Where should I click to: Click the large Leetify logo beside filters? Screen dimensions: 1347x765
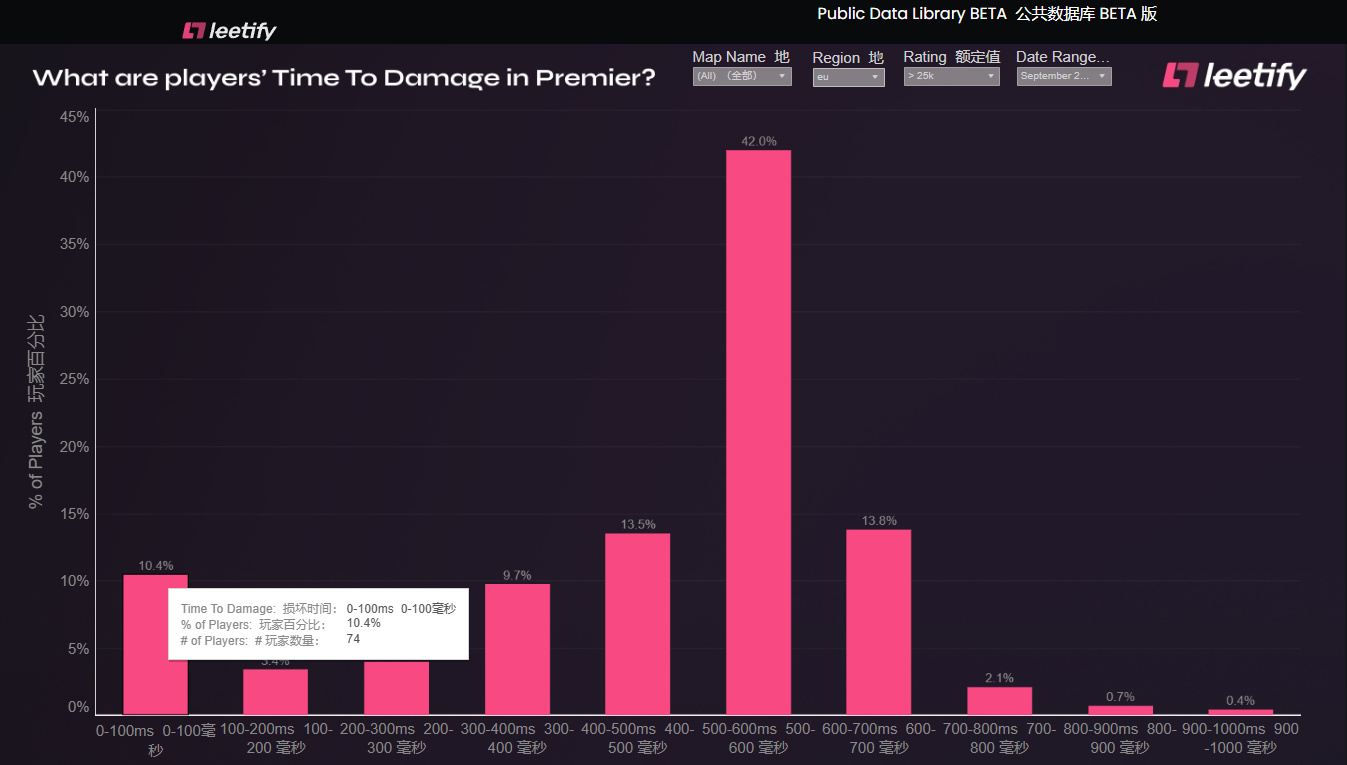pyautogui.click(x=1234, y=75)
